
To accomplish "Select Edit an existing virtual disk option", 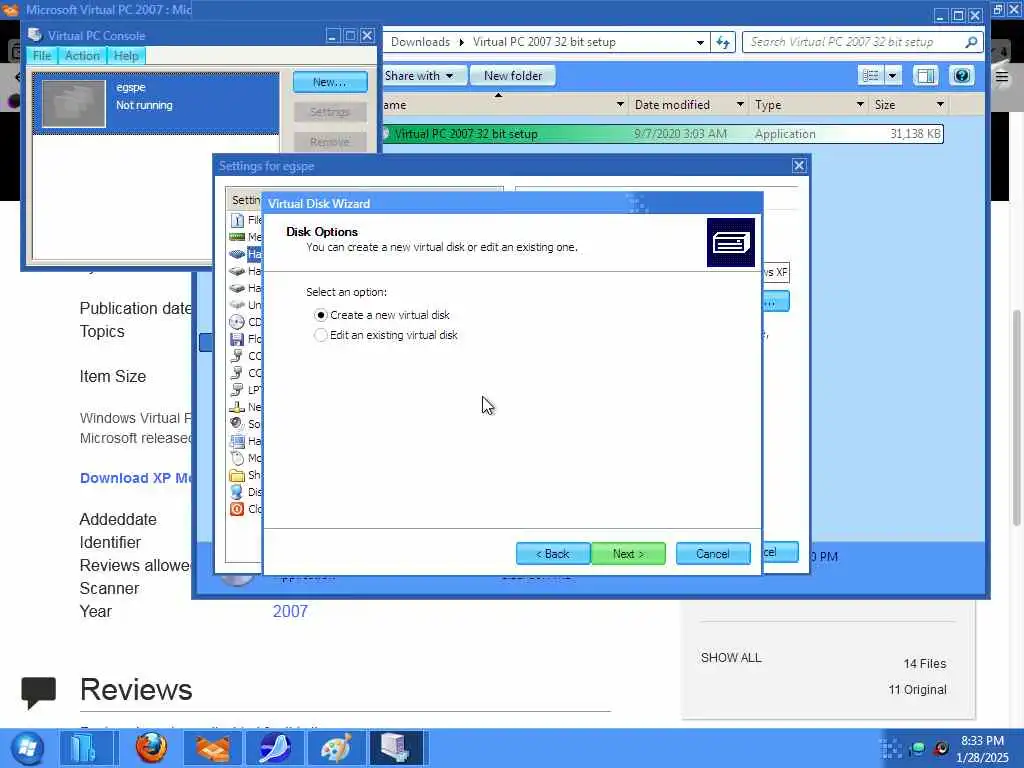I will click(386, 335).
